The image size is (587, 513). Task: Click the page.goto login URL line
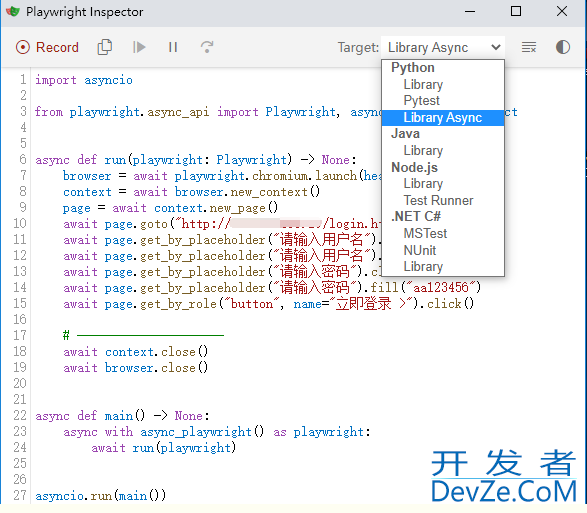[x=222, y=224]
